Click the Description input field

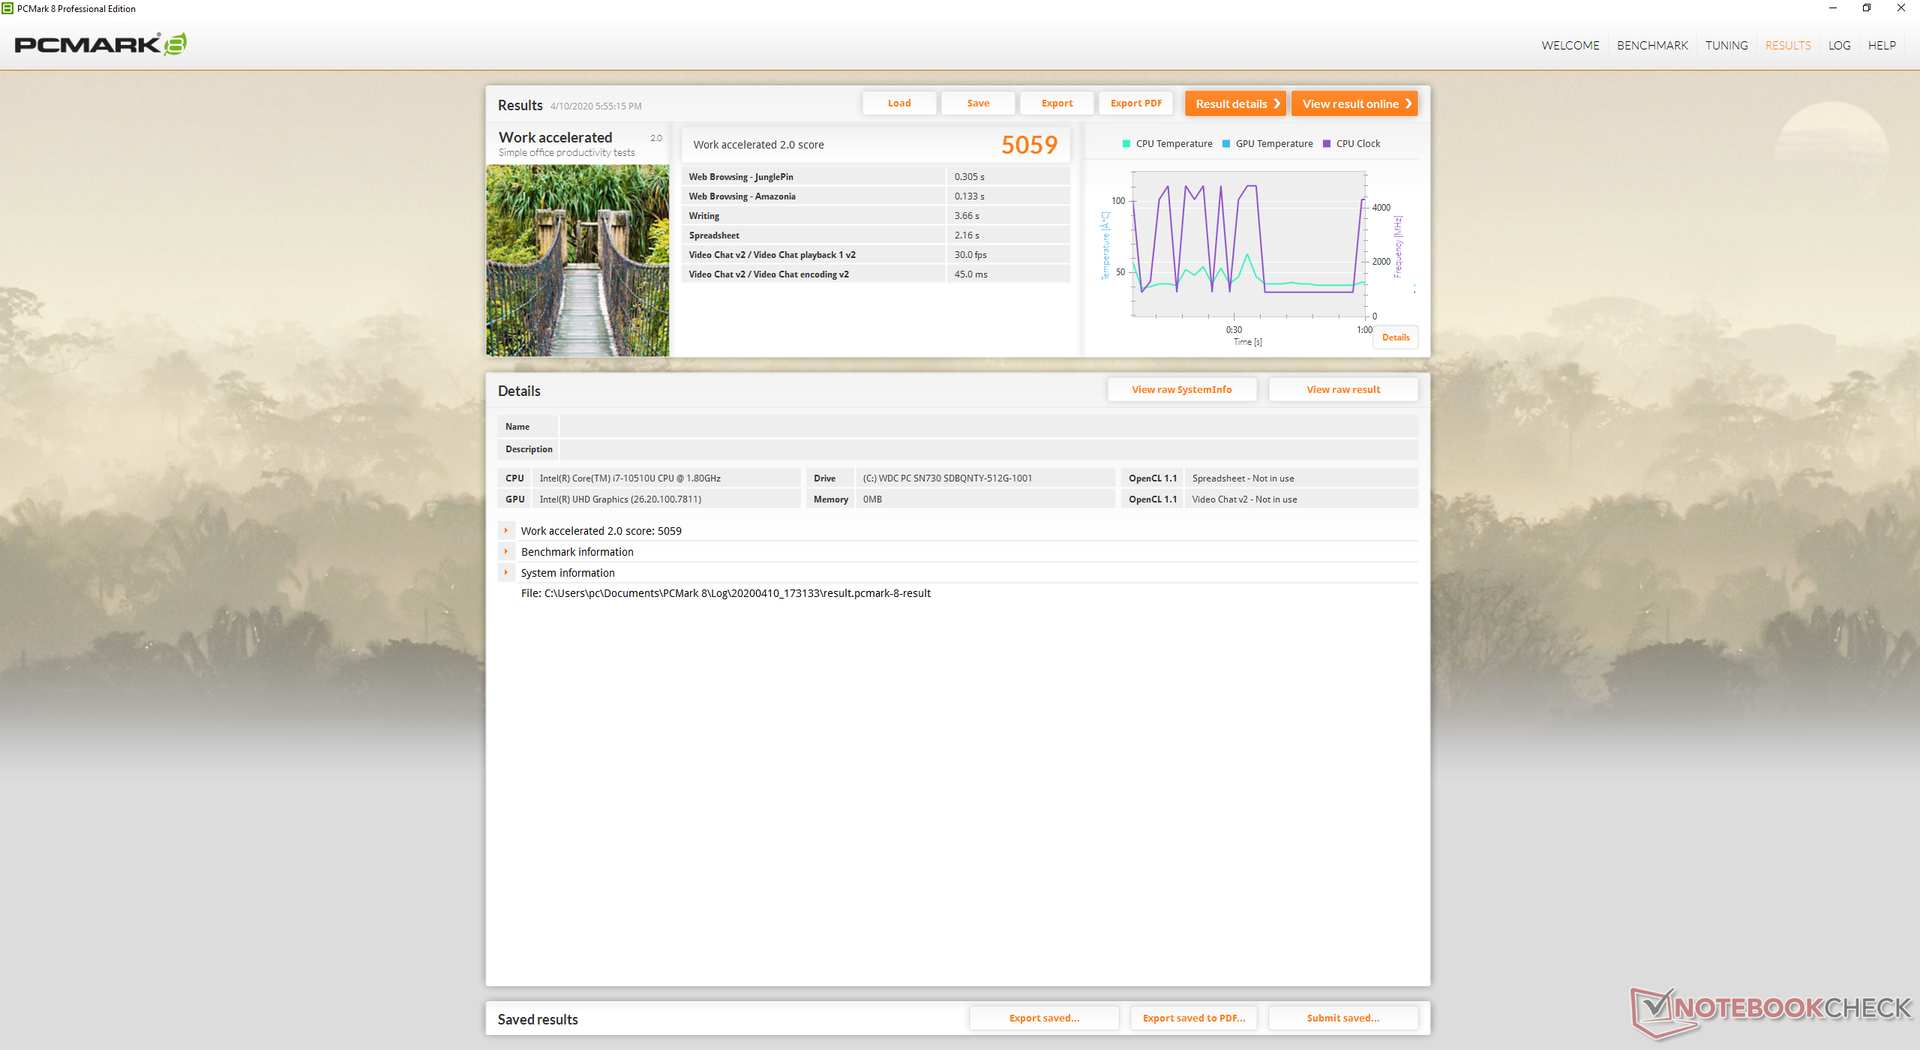point(988,450)
